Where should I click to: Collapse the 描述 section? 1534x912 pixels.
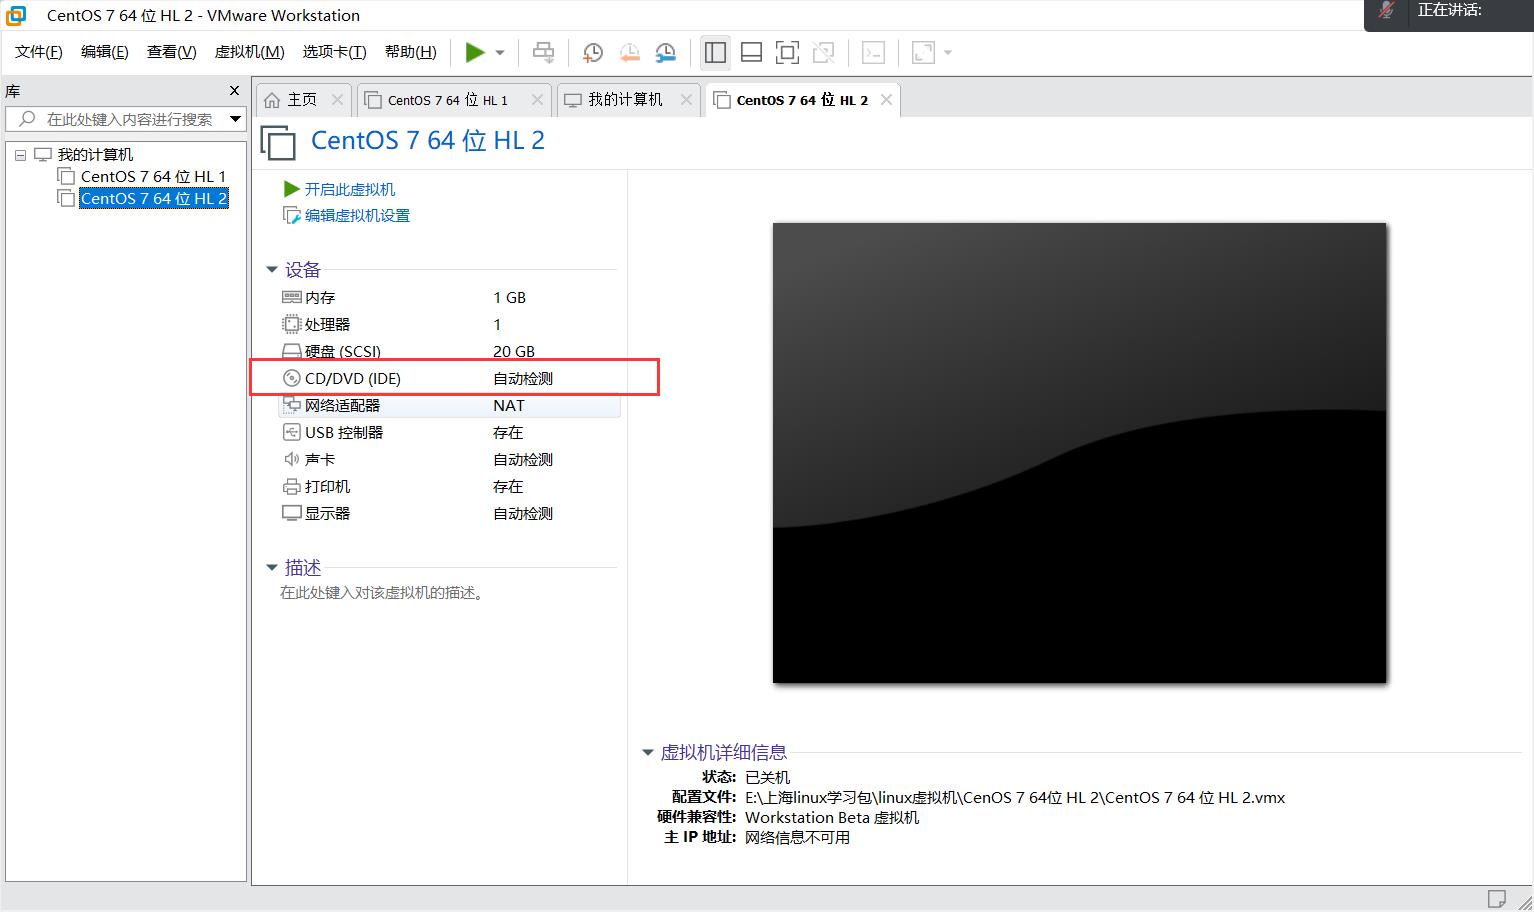coord(271,568)
